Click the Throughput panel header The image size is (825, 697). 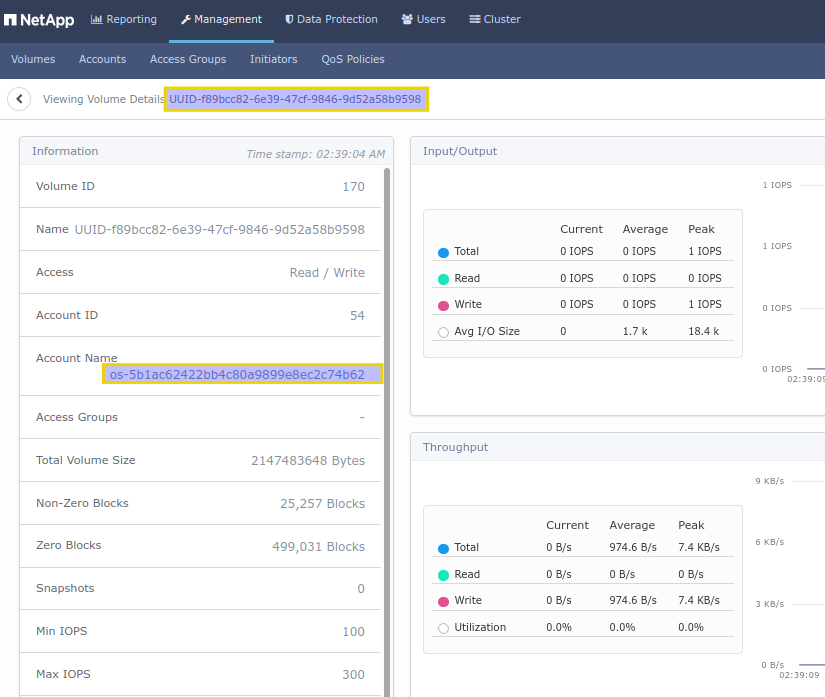pyautogui.click(x=618, y=447)
